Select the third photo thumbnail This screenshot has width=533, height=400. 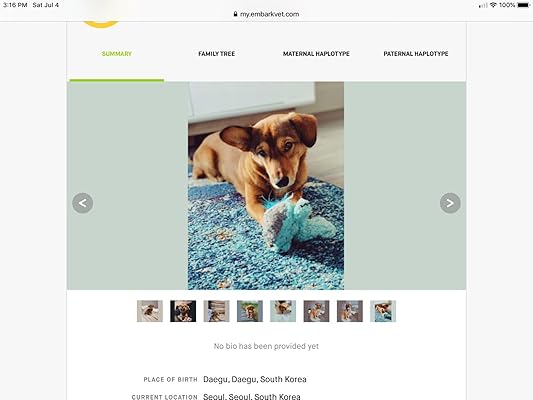tap(217, 311)
